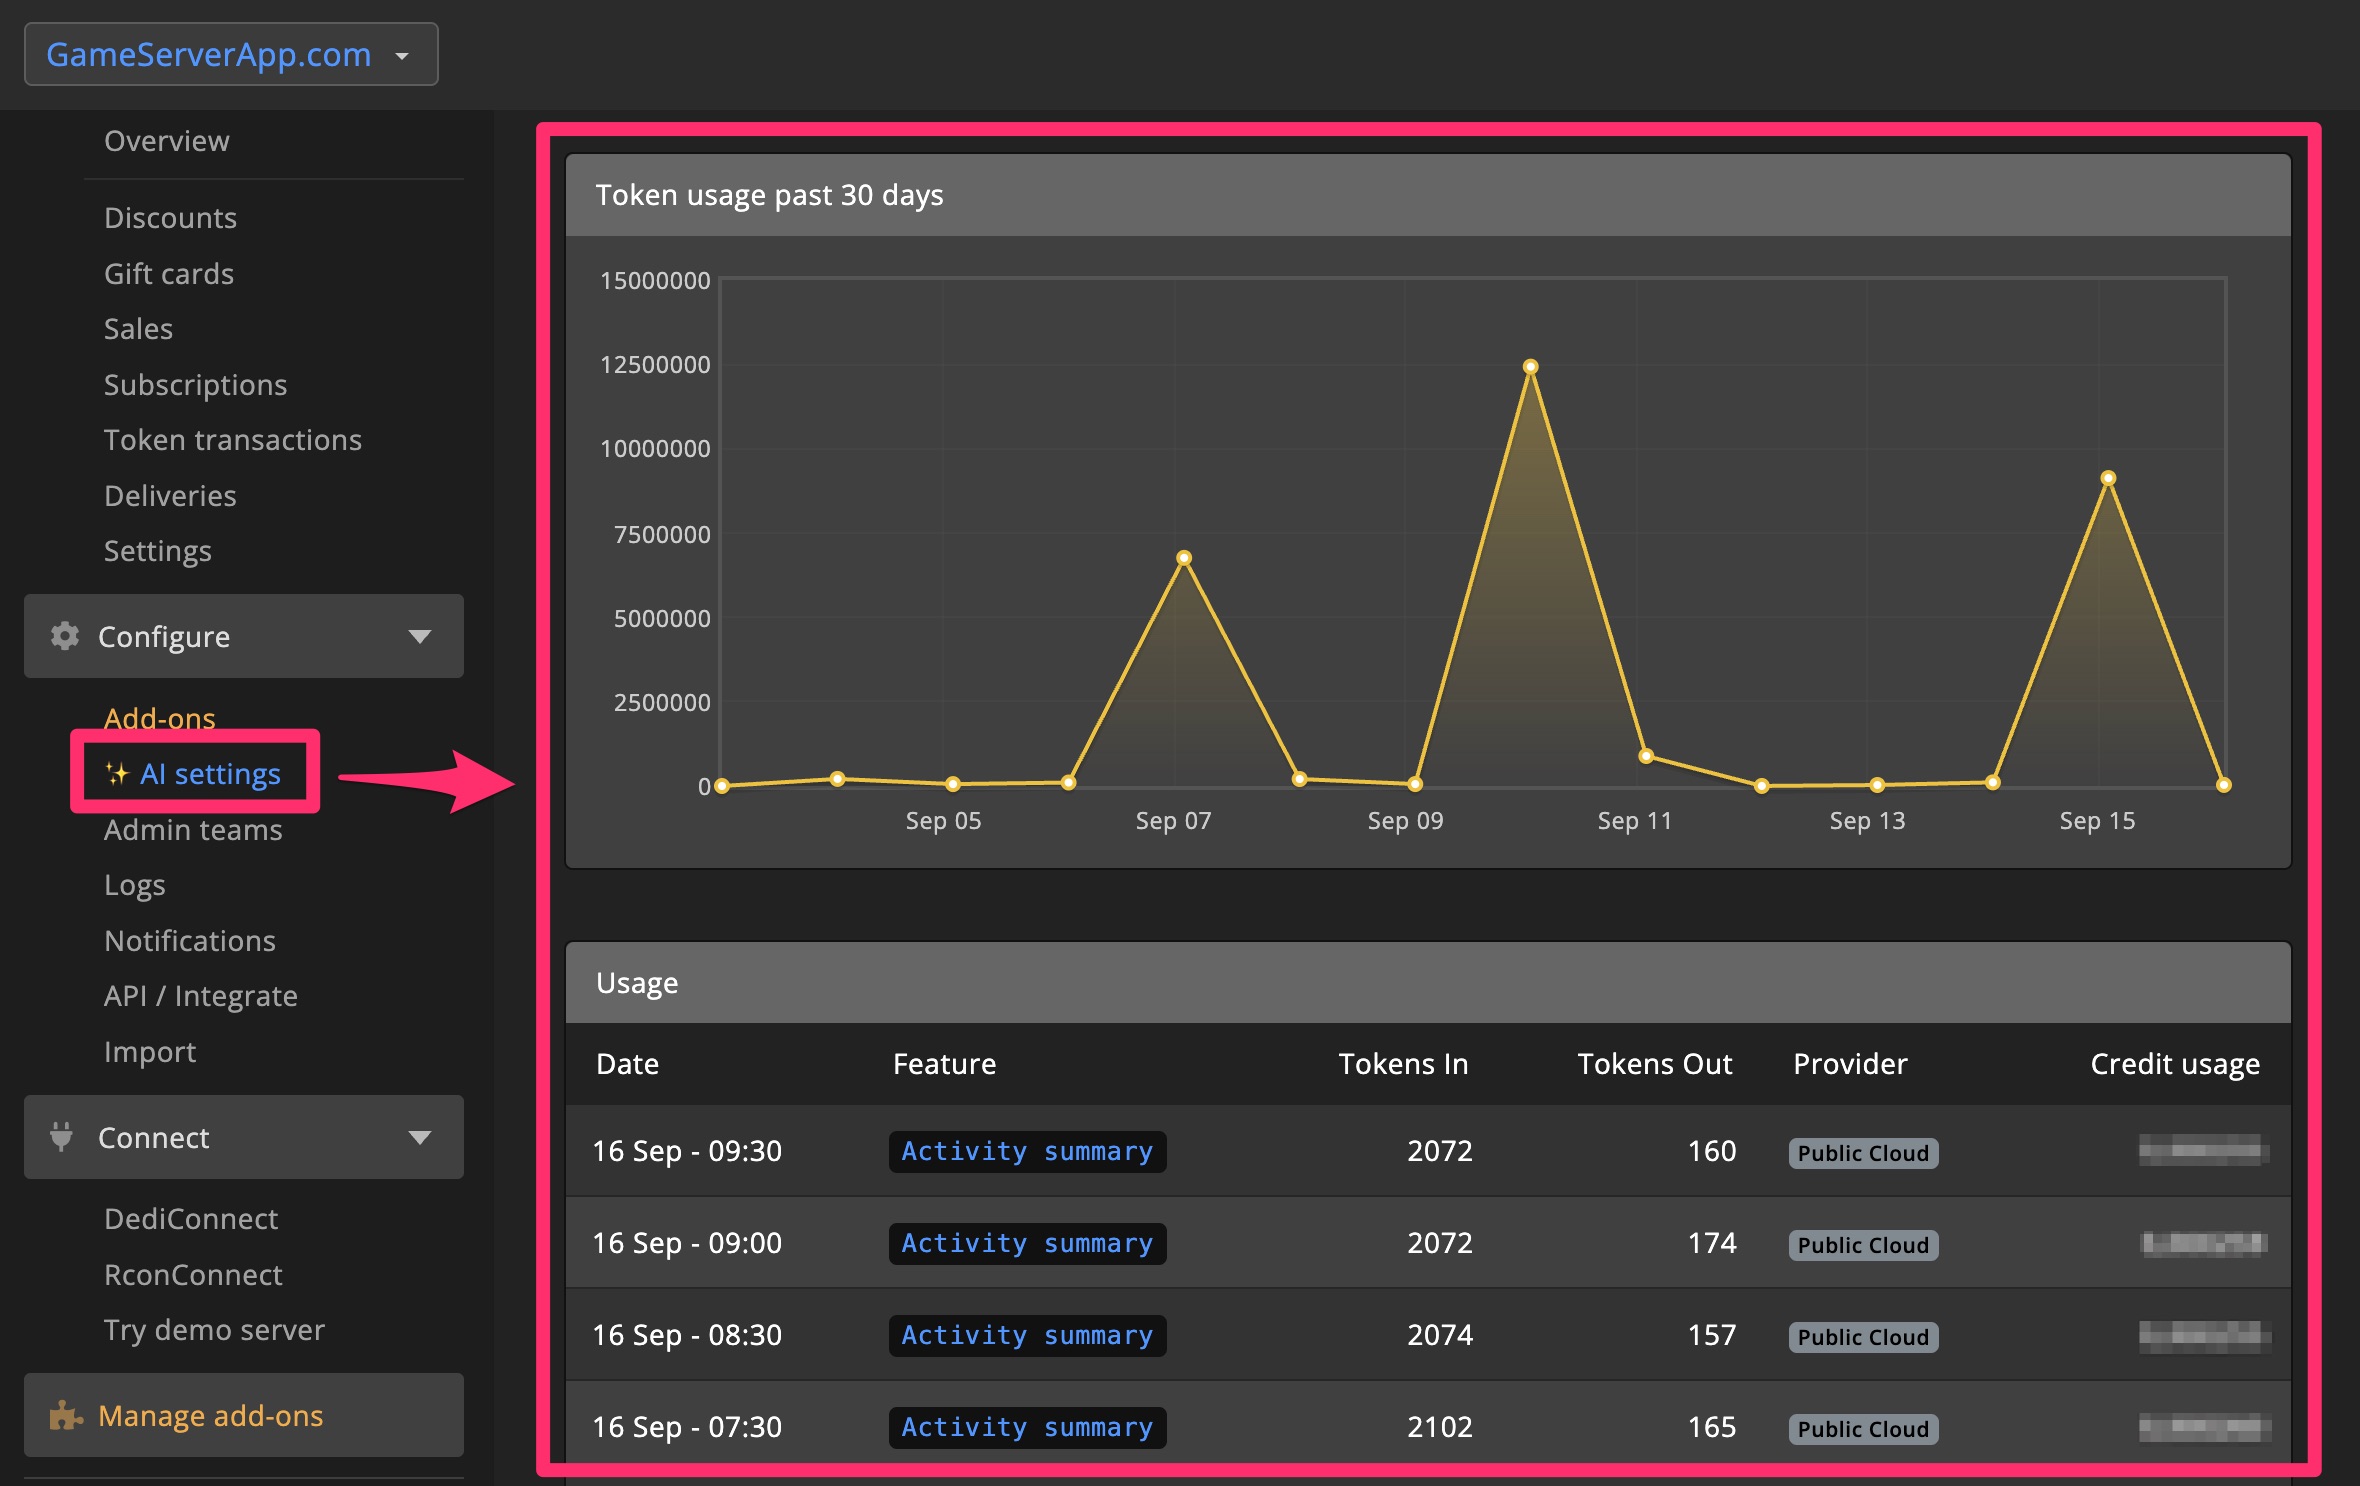Click Activity summary tag for 07:30 row
2360x1486 pixels.
[1027, 1427]
